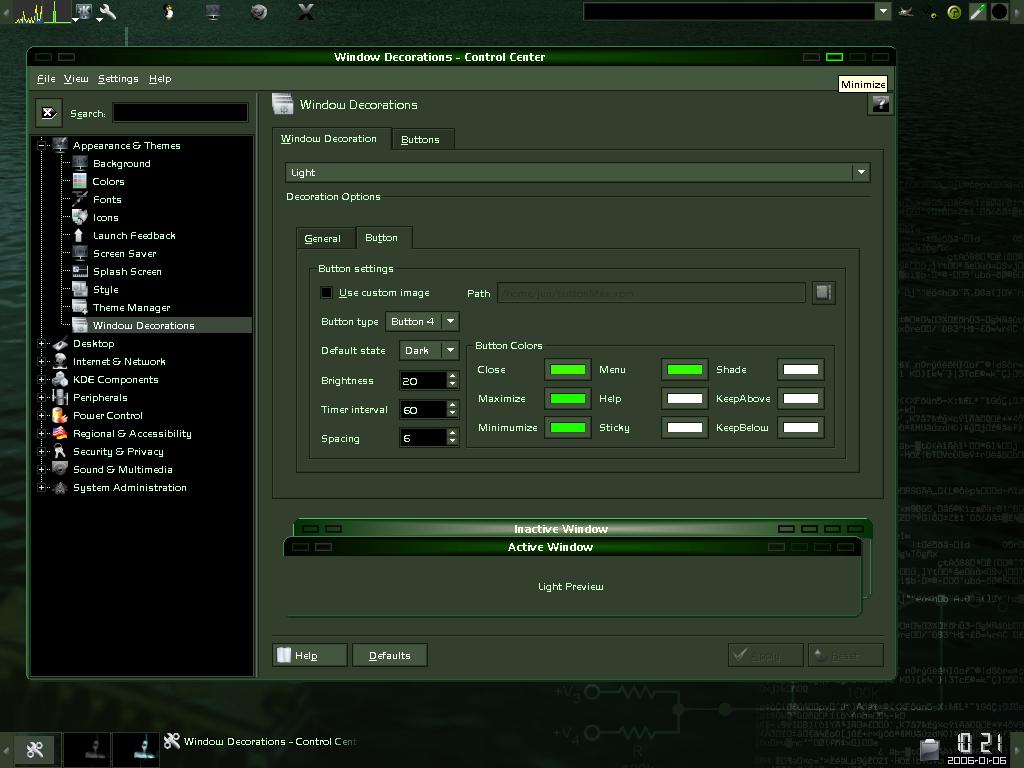The height and width of the screenshot is (768, 1024).
Task: Open the Default state dropdown
Action: [429, 351]
